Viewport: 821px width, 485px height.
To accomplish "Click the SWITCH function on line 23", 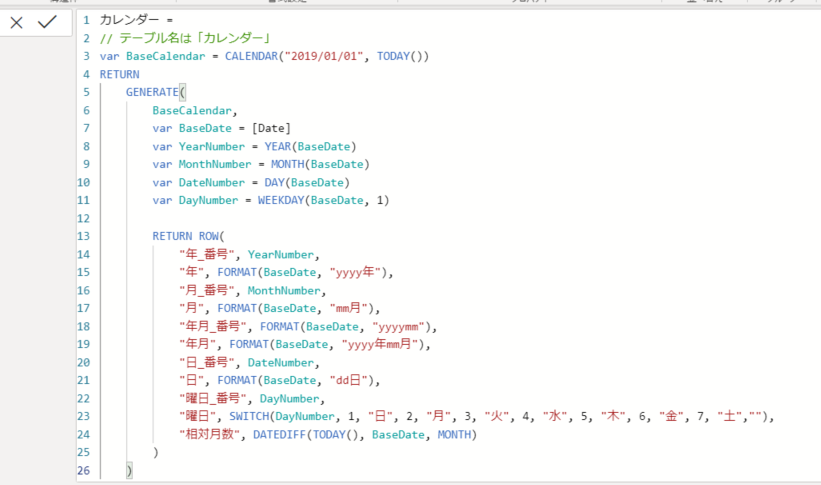I will 249,417.
